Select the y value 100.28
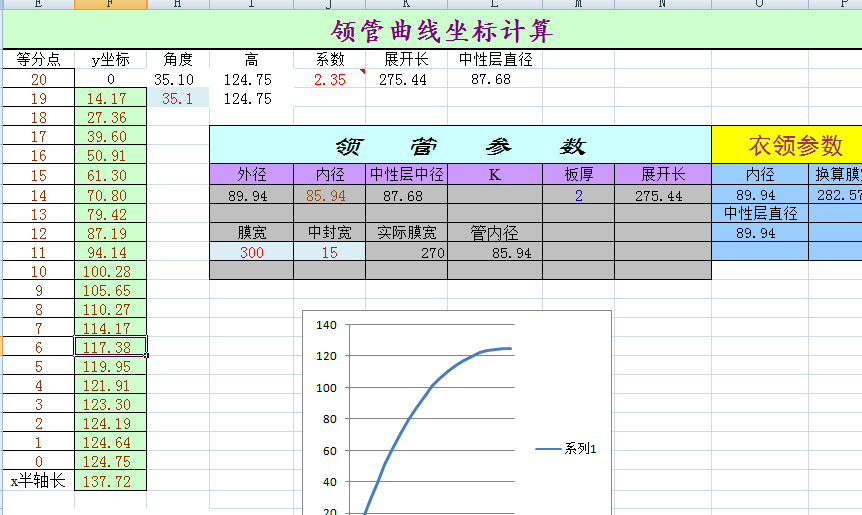Image resolution: width=862 pixels, height=515 pixels. (x=110, y=271)
